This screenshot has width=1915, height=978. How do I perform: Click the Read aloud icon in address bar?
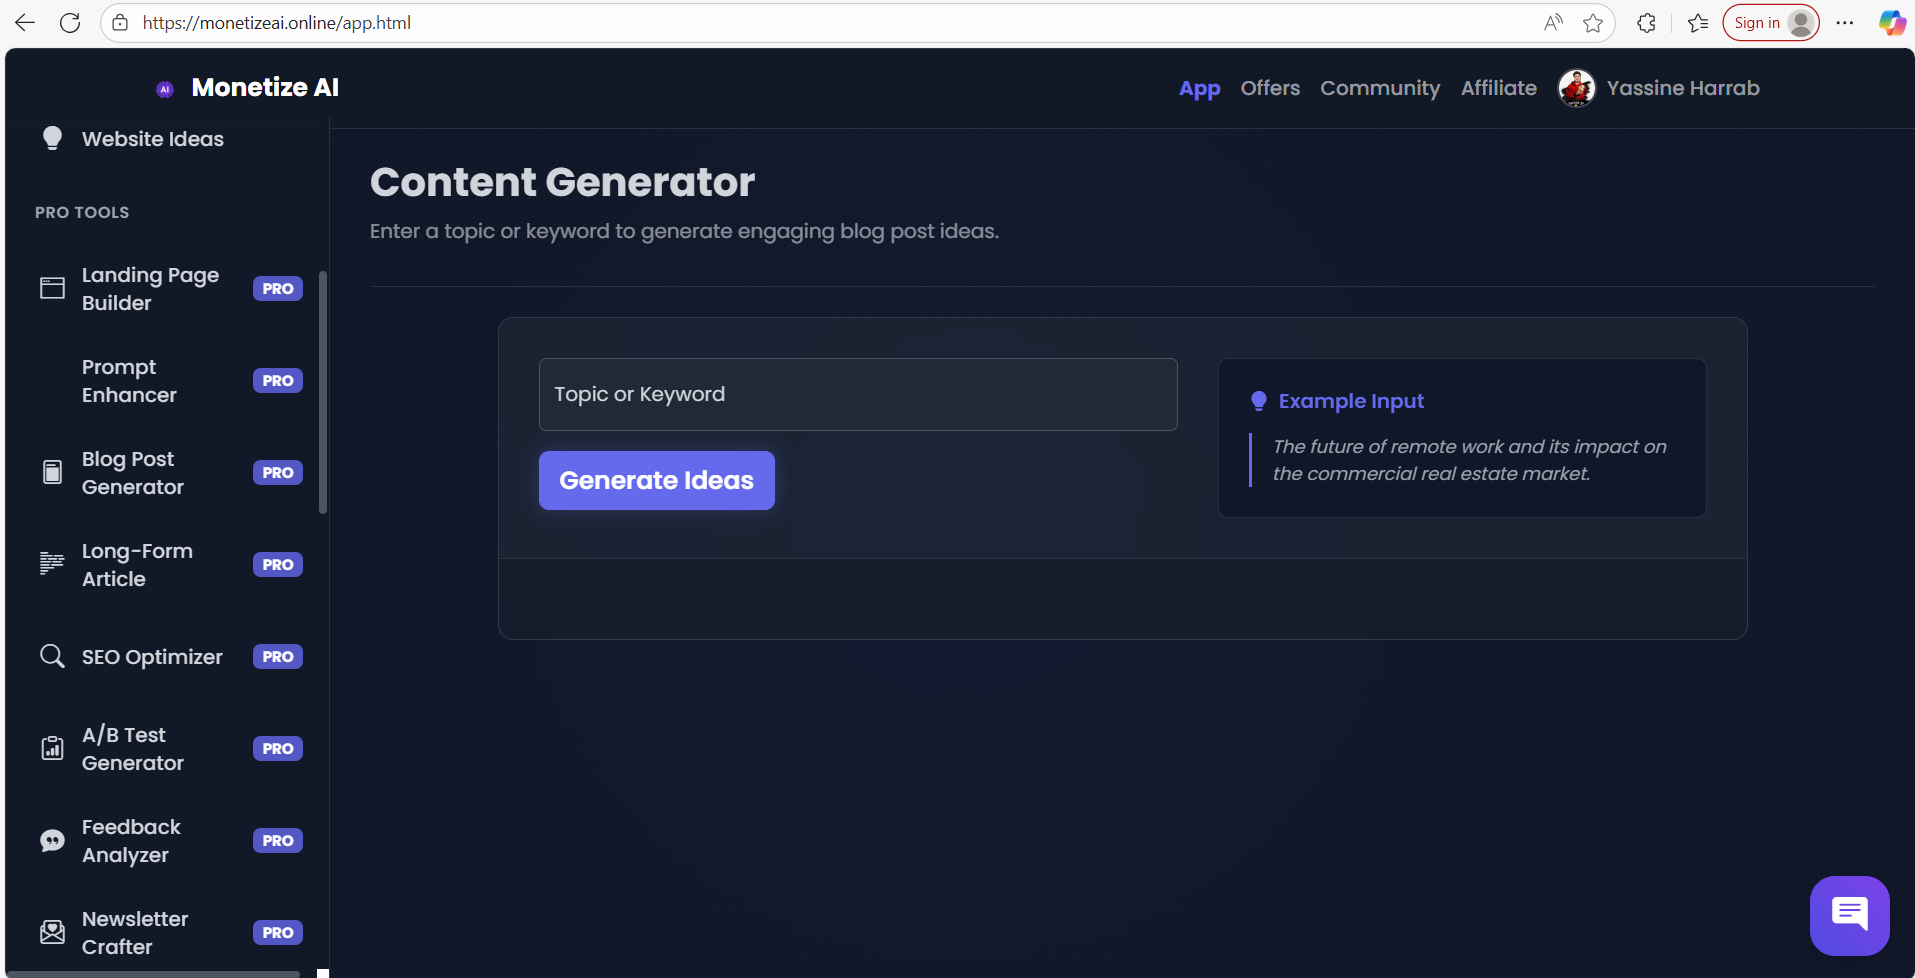1553,23
